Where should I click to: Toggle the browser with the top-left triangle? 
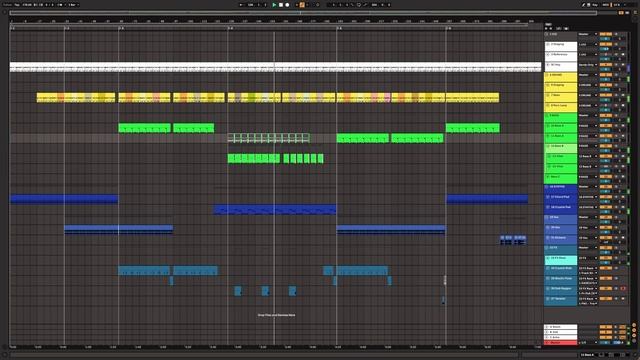5,12
